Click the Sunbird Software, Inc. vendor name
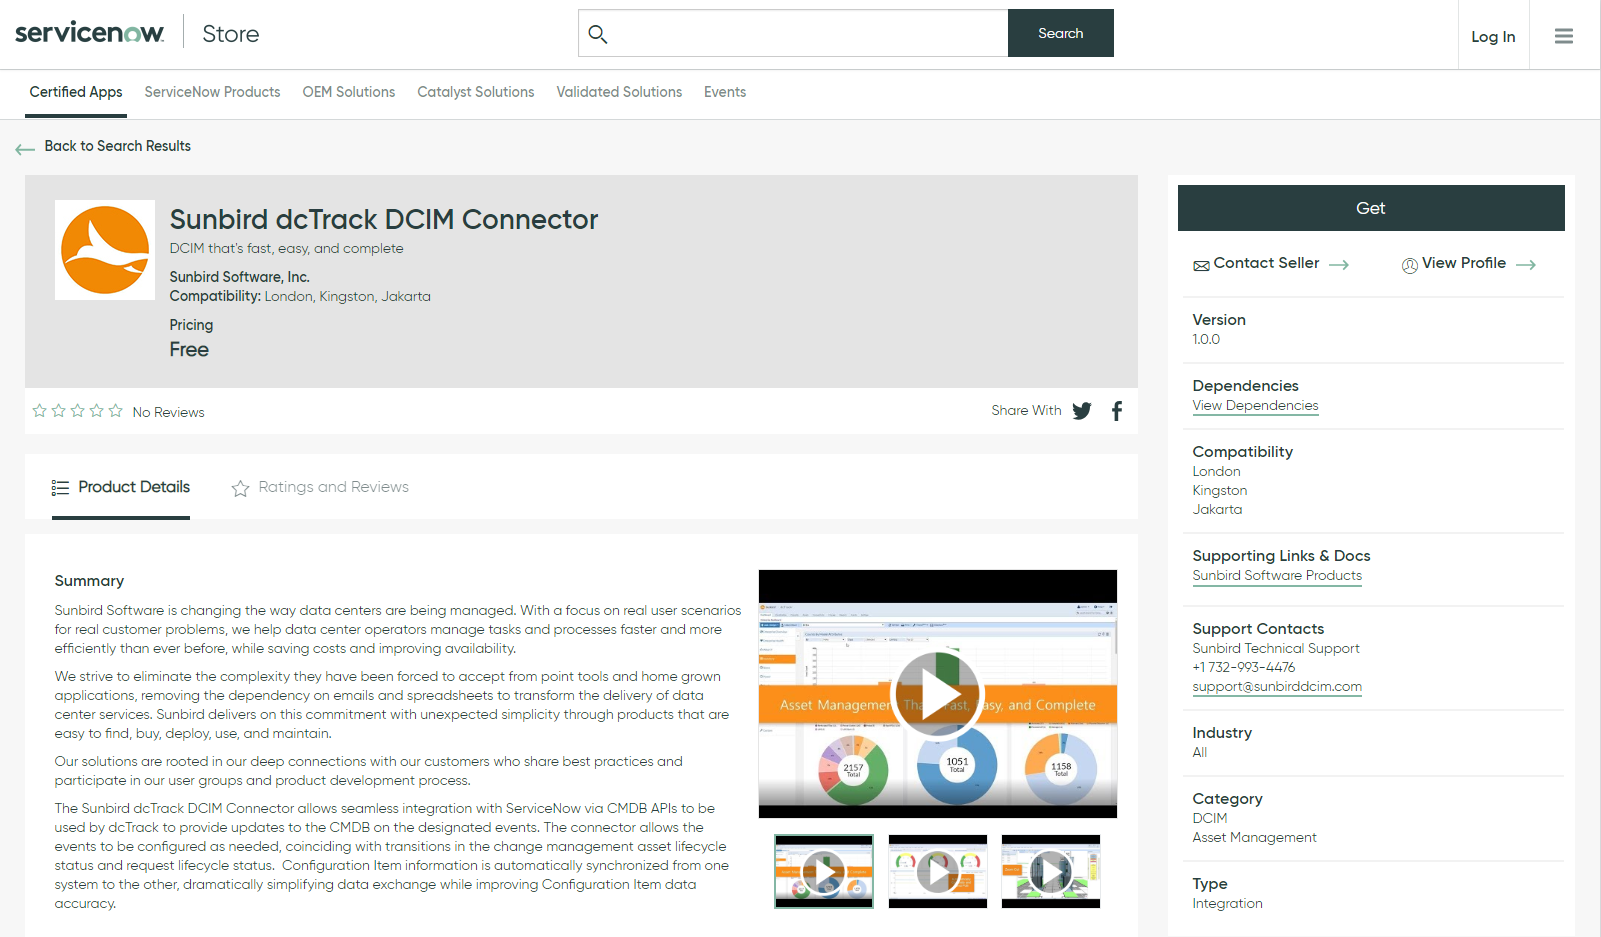This screenshot has width=1601, height=937. [x=239, y=277]
